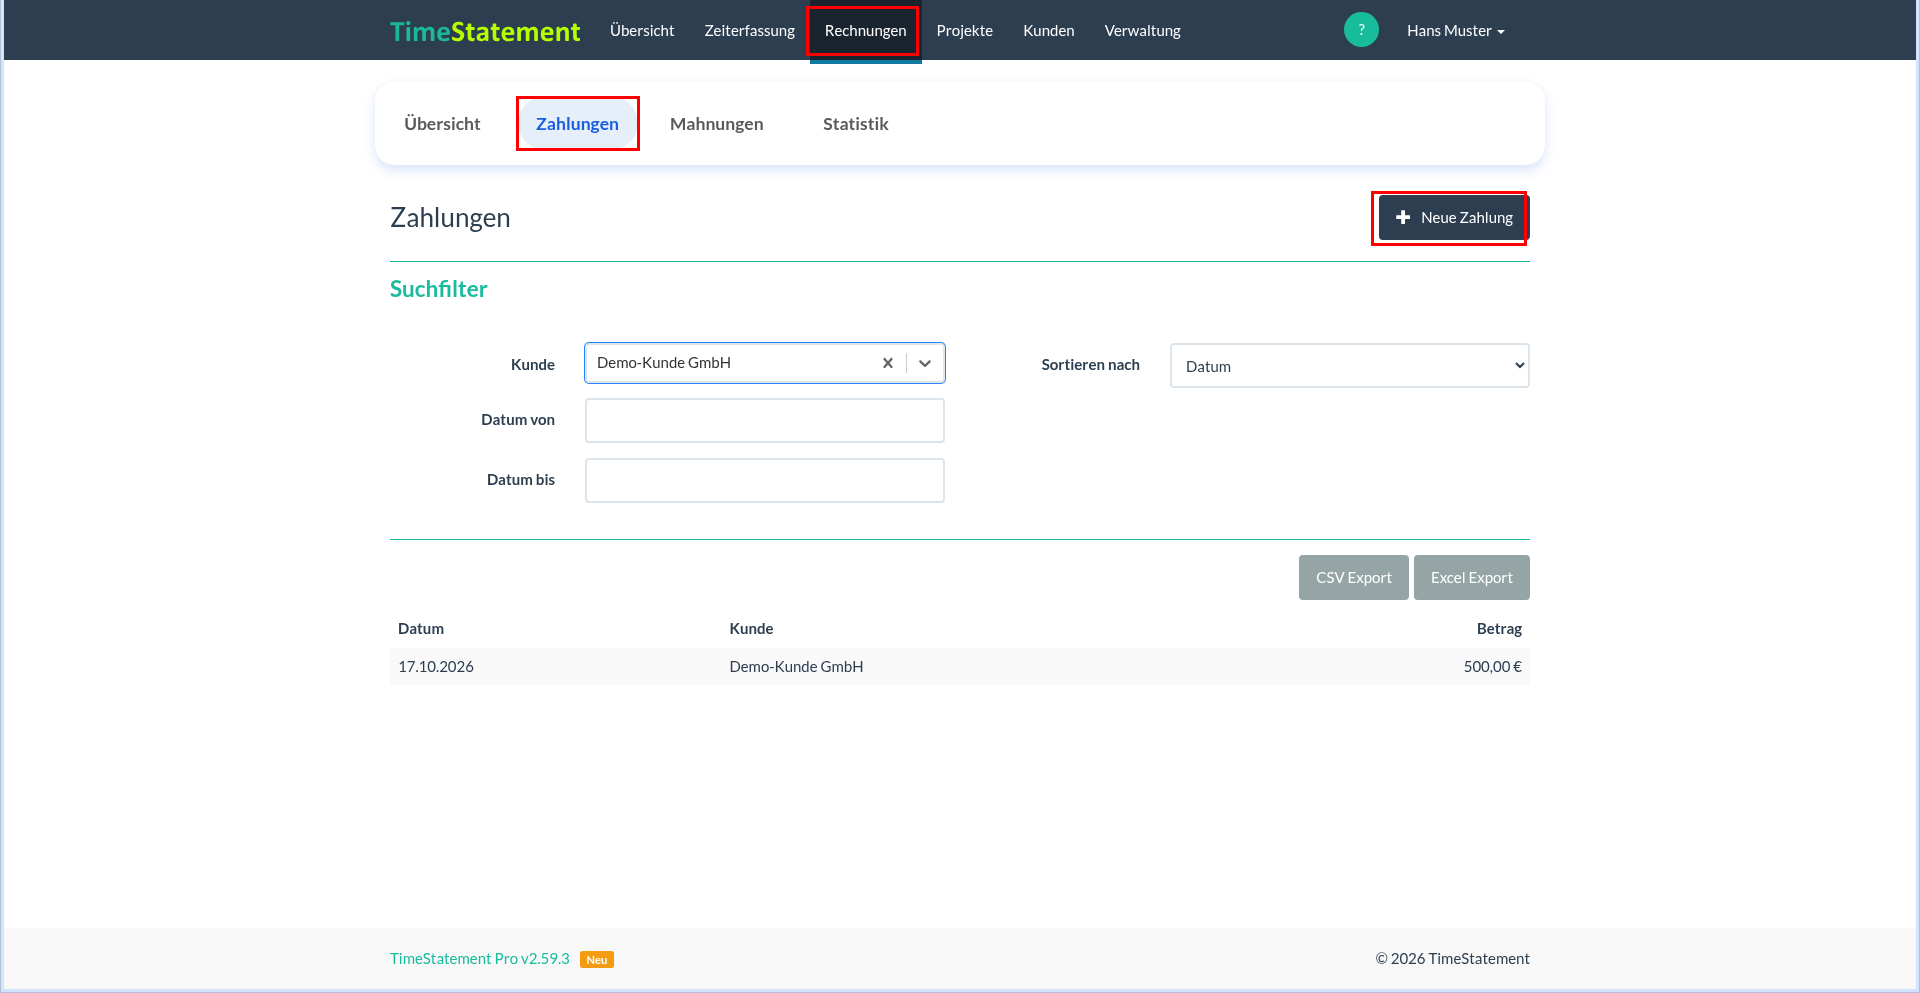Click the Kunde column header

(751, 629)
